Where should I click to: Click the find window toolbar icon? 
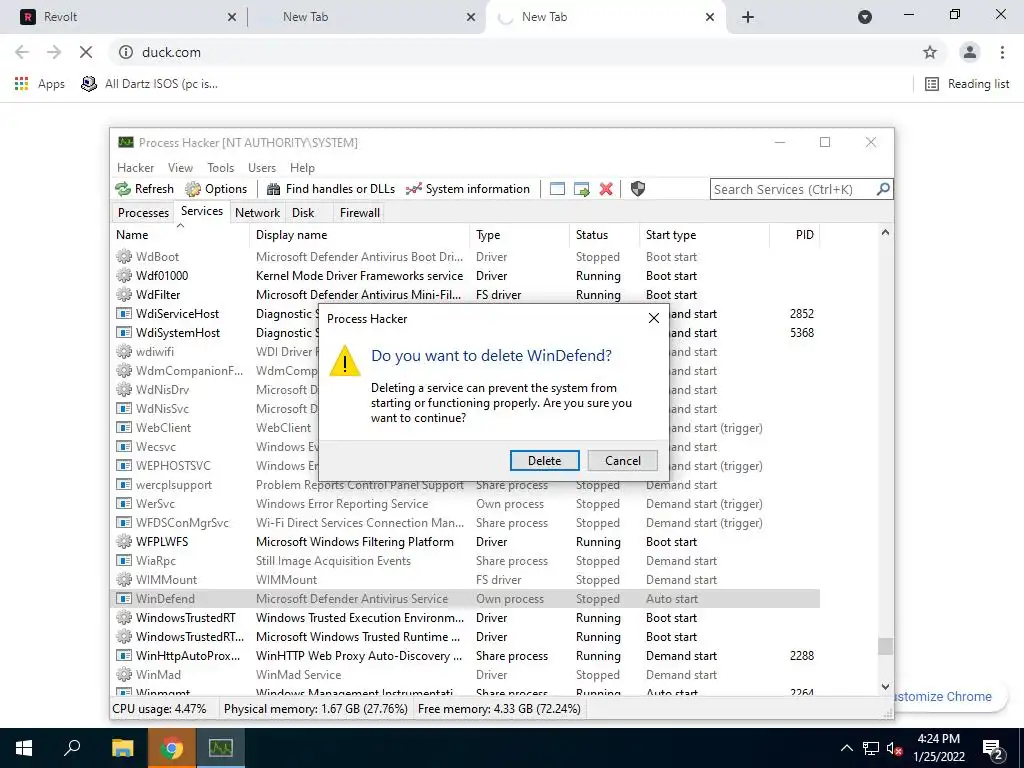tap(557, 189)
